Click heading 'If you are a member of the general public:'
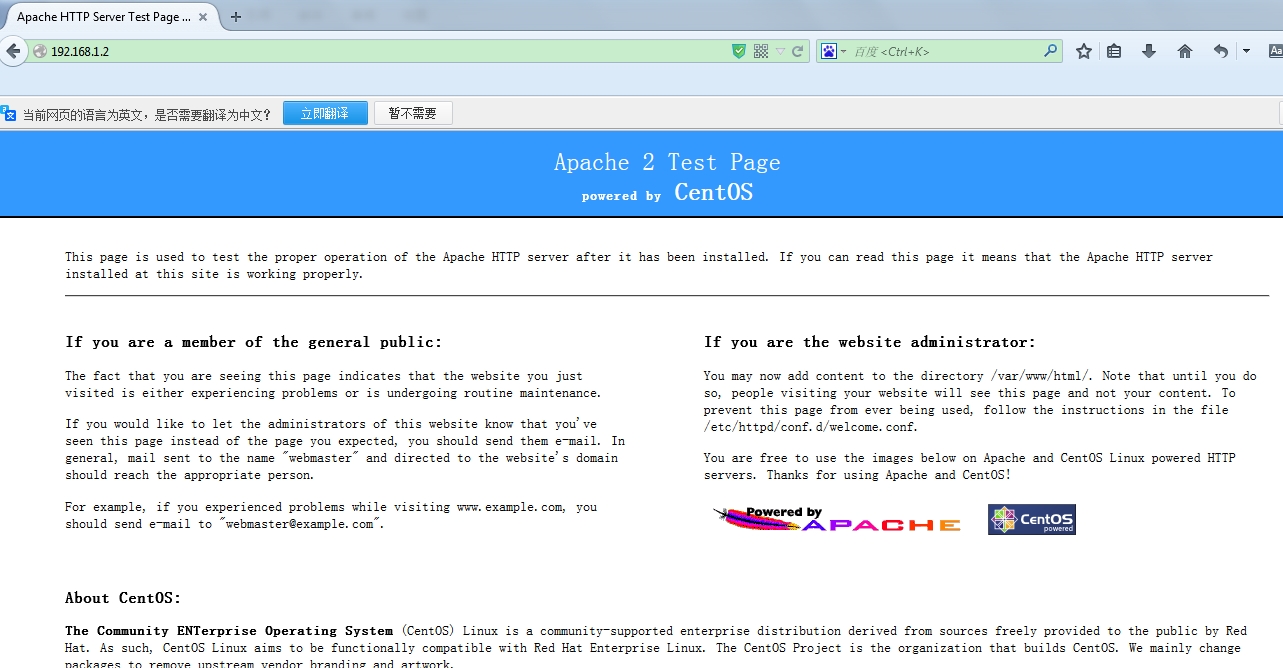The width and height of the screenshot is (1283, 668). pyautogui.click(x=253, y=342)
